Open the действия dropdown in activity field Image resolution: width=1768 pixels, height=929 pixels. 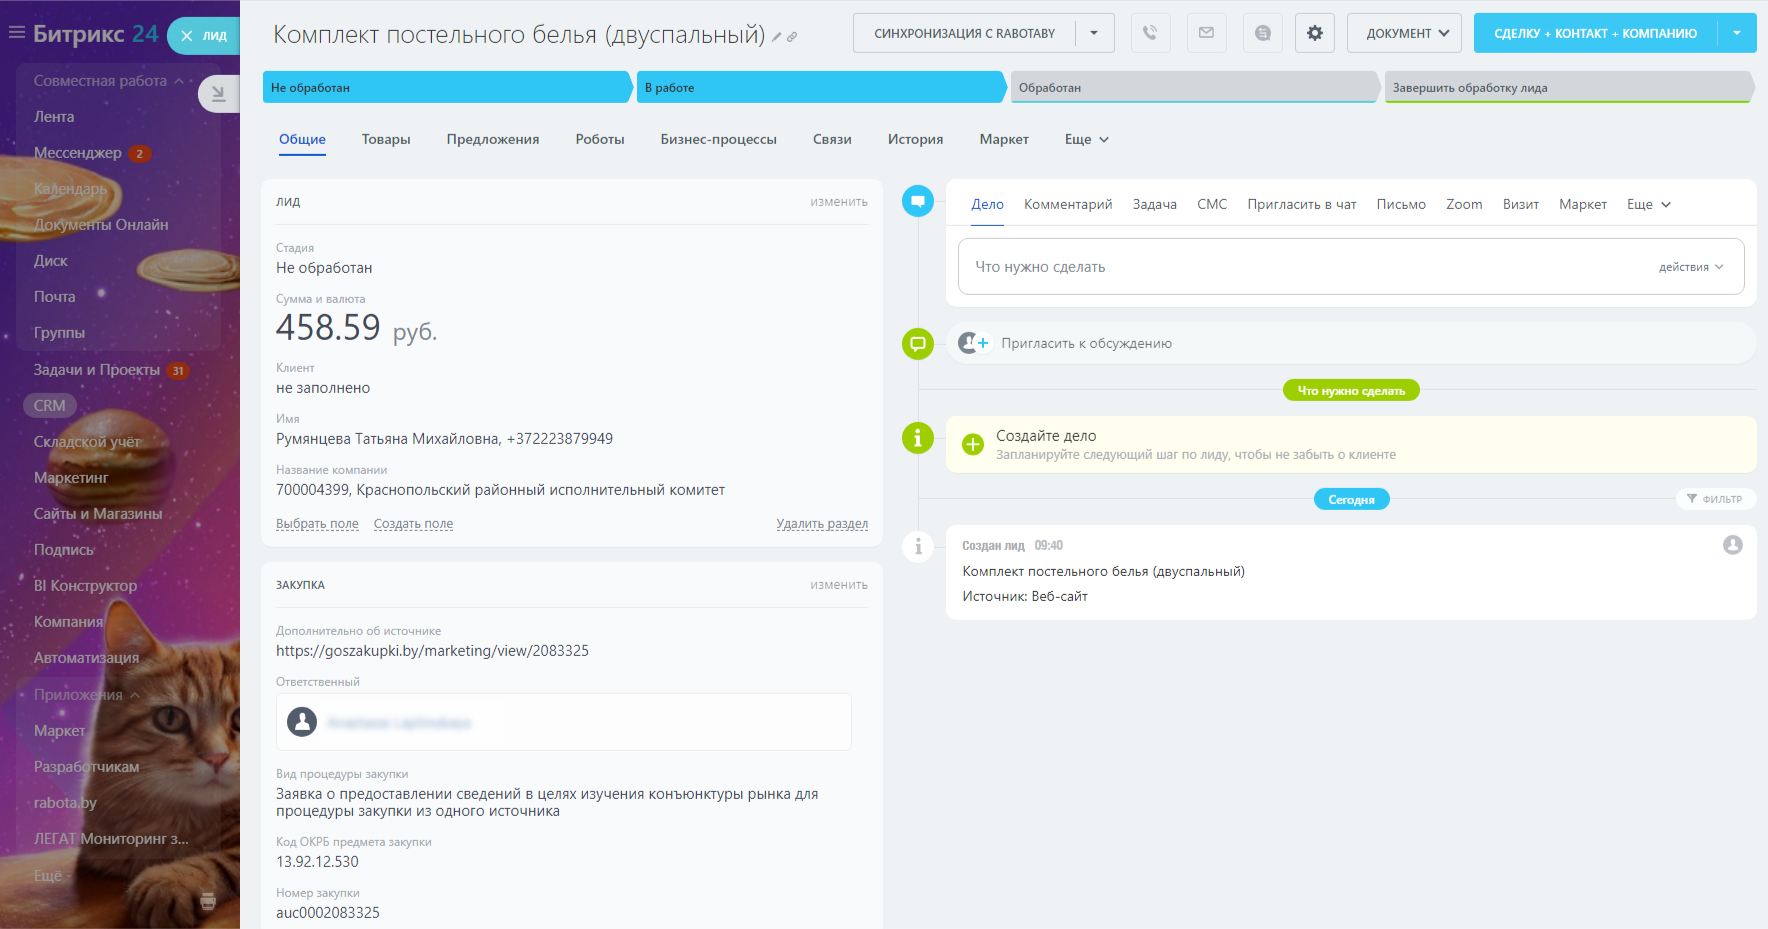(1690, 267)
